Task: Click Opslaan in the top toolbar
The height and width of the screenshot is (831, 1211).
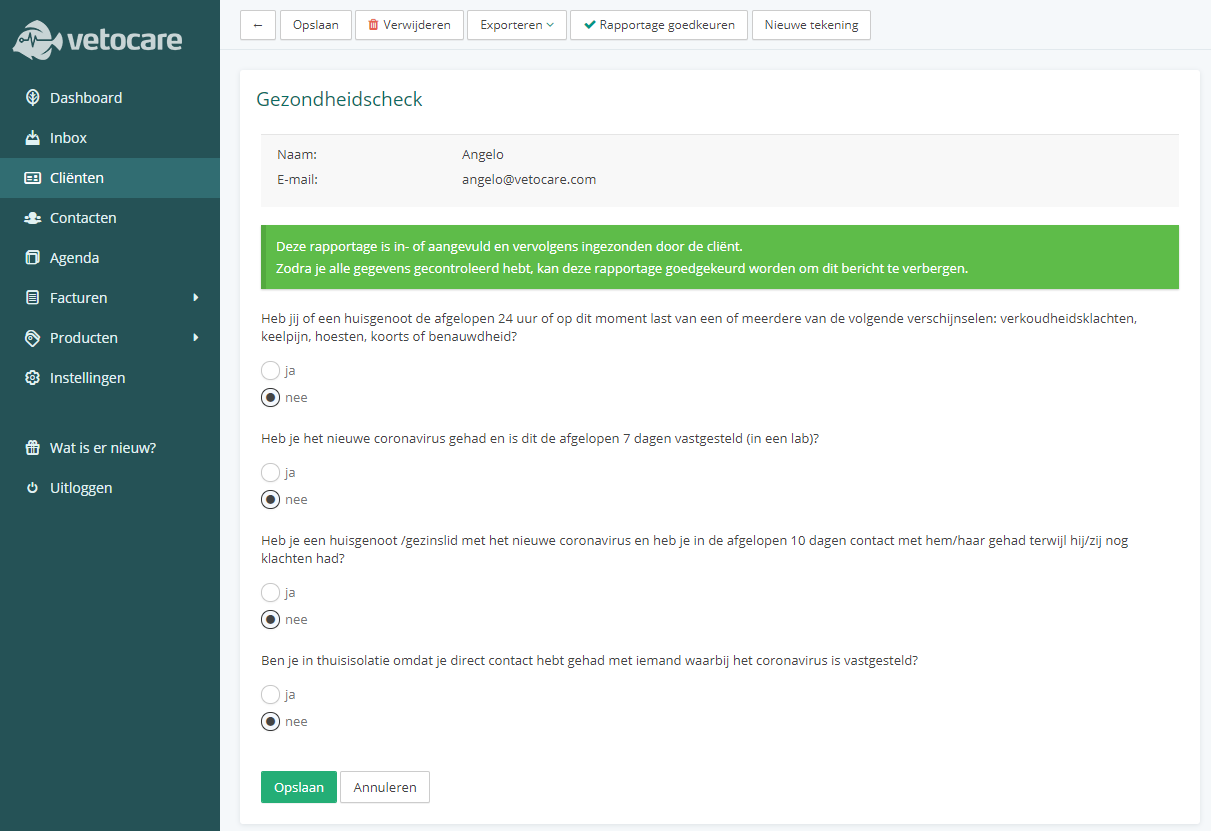Action: point(316,25)
